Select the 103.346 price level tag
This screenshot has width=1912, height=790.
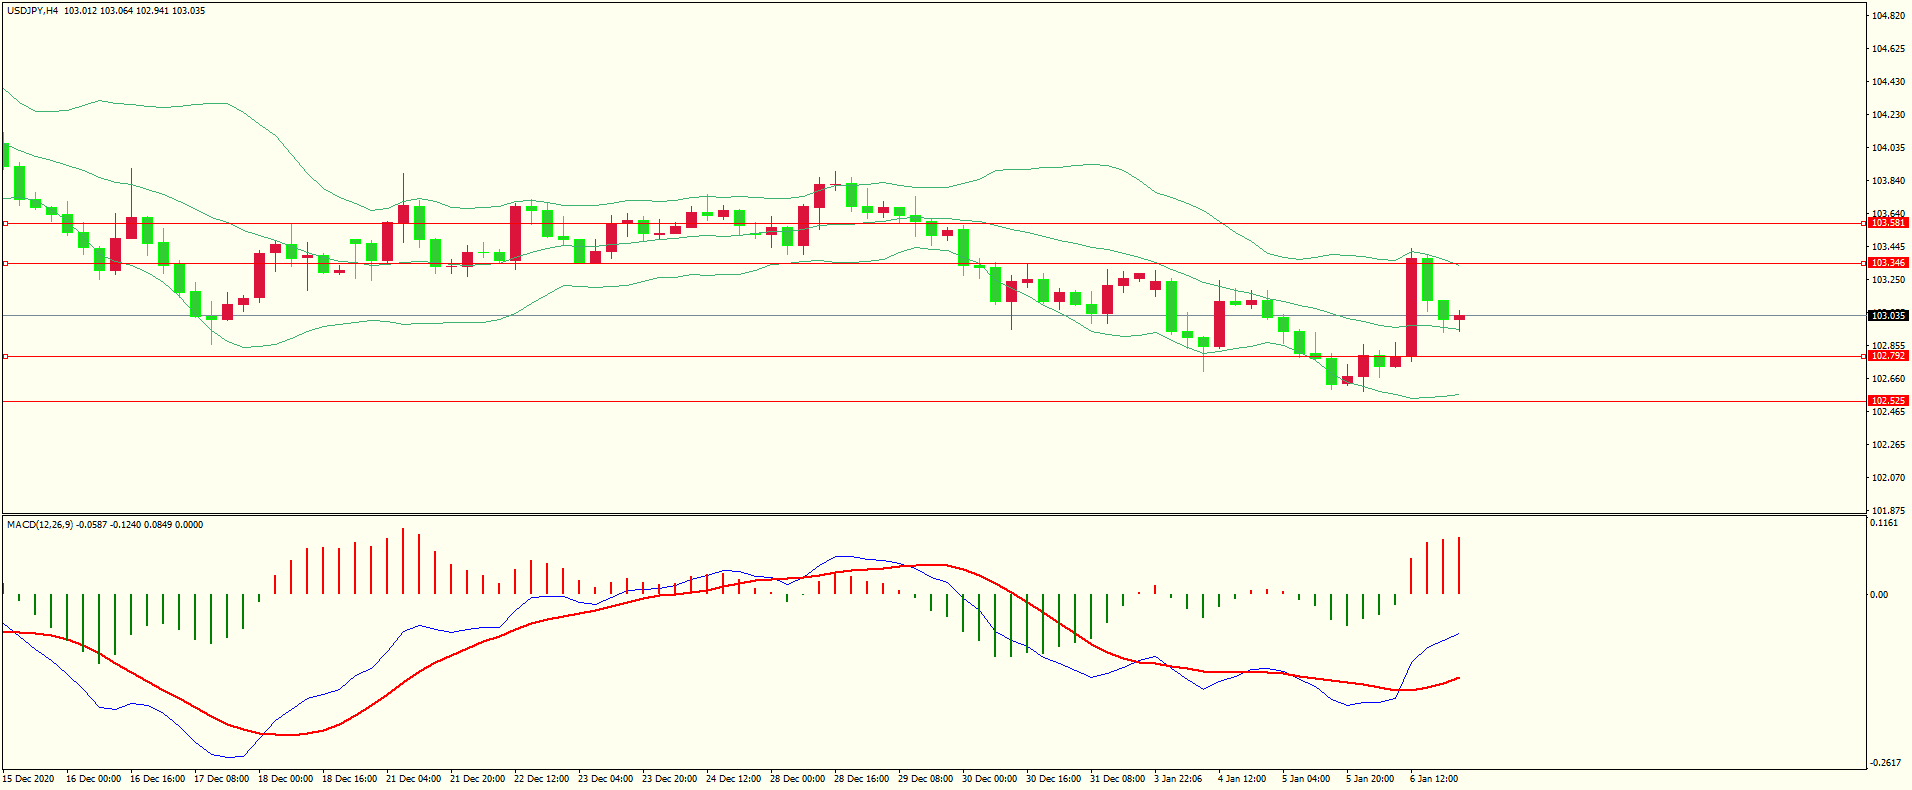tap(1888, 263)
